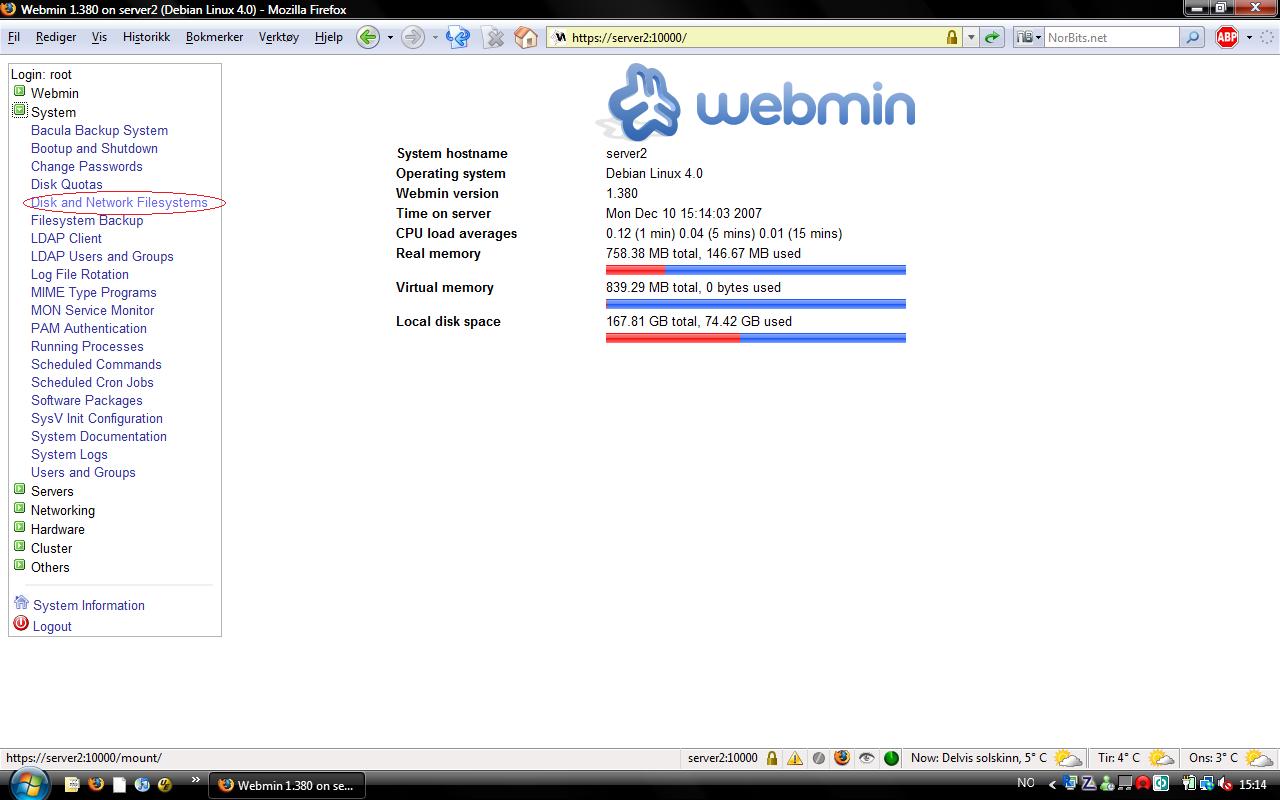Click the green circle status bar icon
Viewport: 1280px width, 800px height.
click(891, 758)
